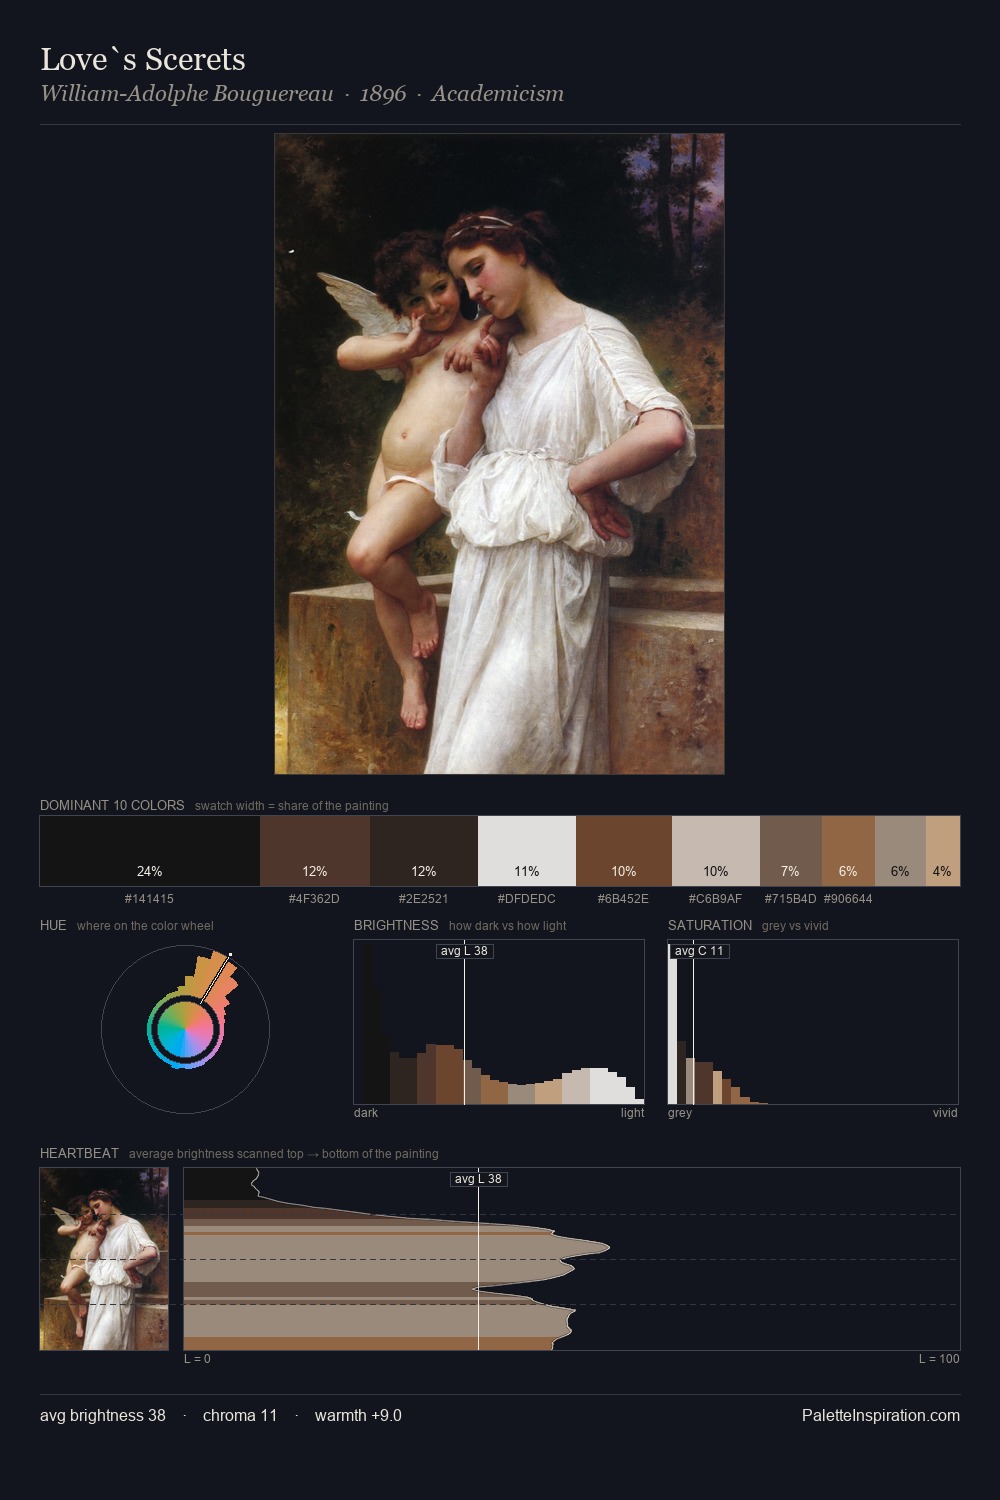This screenshot has width=1000, height=1500.
Task: Click the light brightness axis label
Action: (x=633, y=1113)
